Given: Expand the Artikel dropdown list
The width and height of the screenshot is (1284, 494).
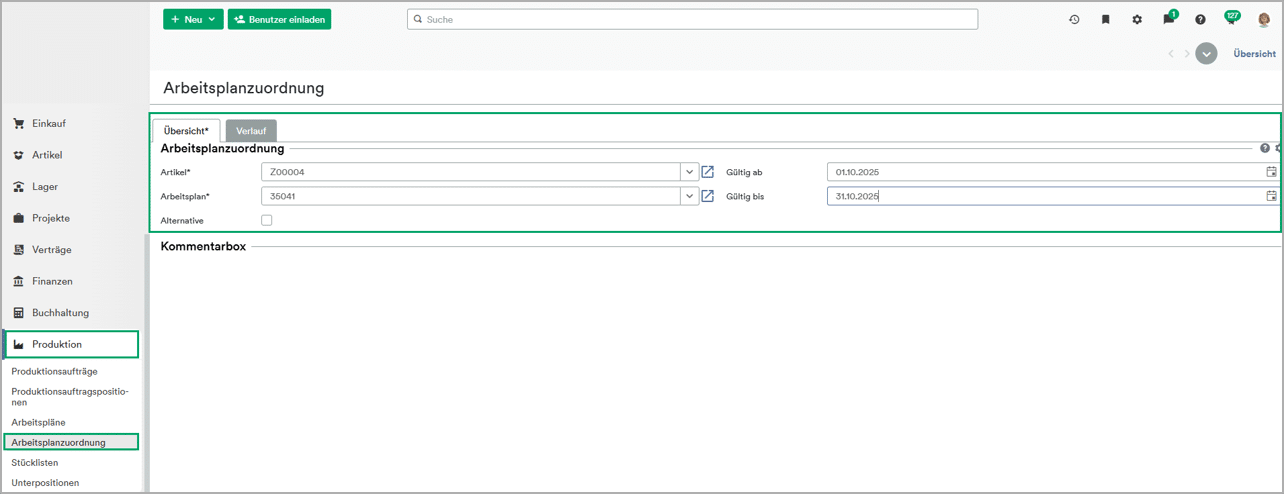Looking at the screenshot, I should point(689,172).
